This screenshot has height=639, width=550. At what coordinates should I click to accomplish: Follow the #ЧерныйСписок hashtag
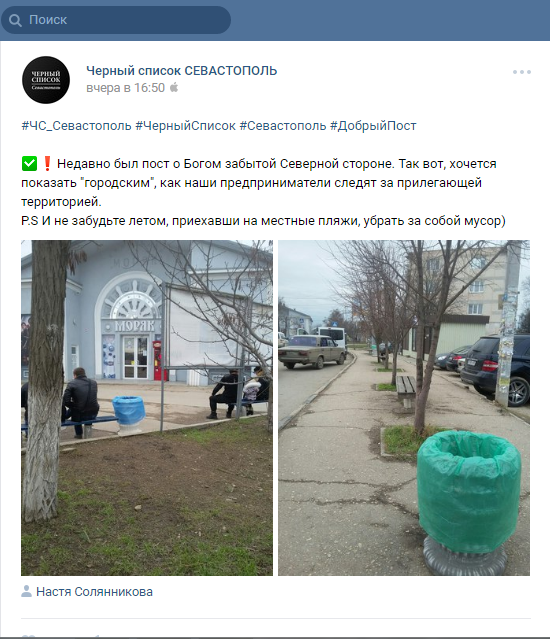(185, 126)
